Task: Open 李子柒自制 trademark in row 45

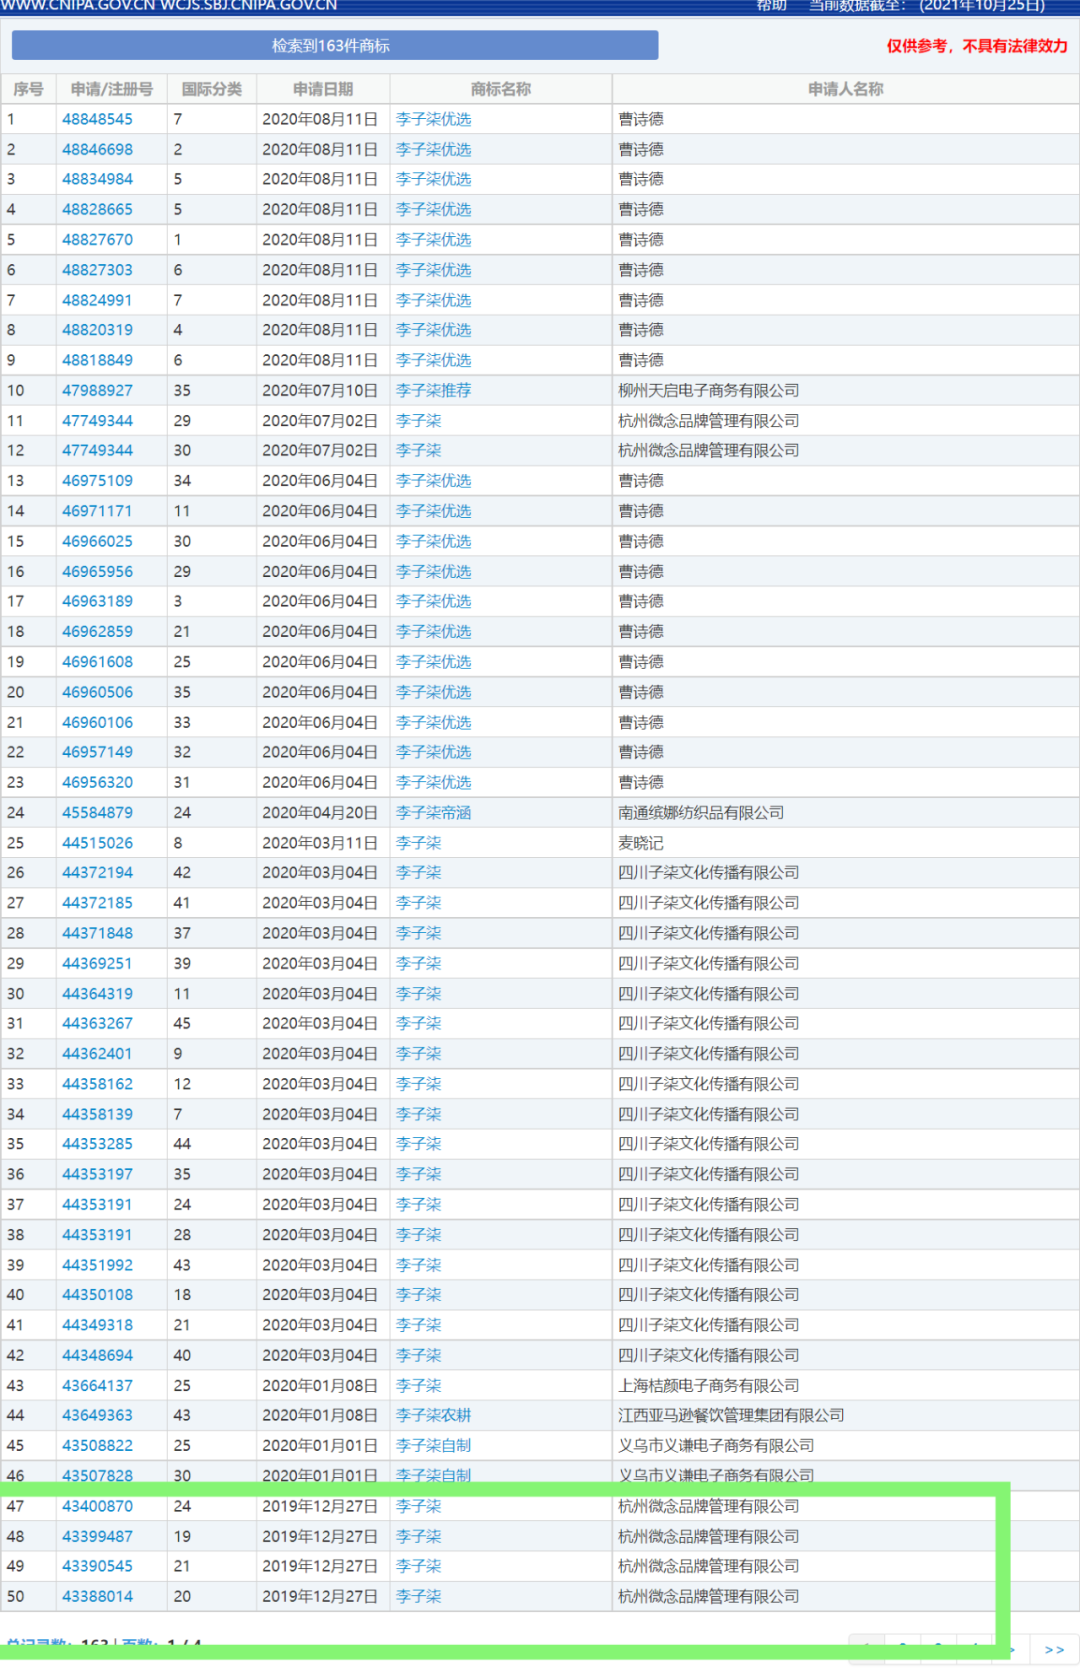Action: tap(433, 1446)
